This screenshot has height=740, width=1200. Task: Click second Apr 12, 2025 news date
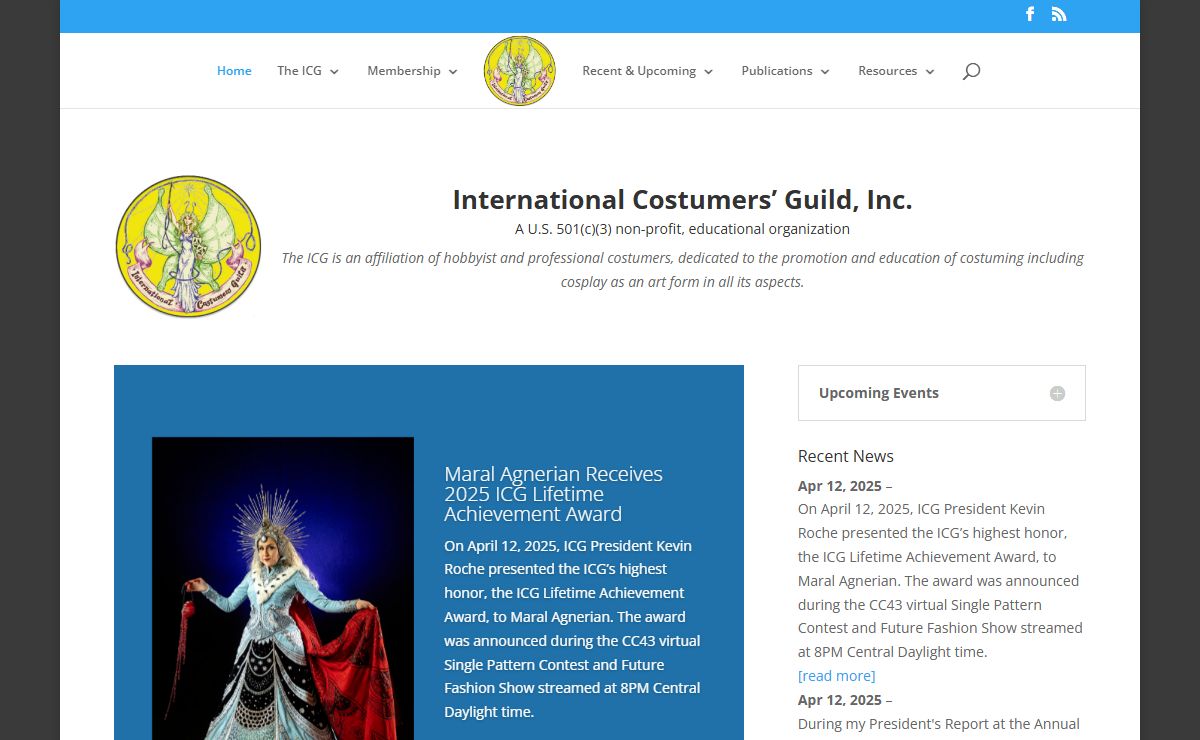click(x=840, y=700)
